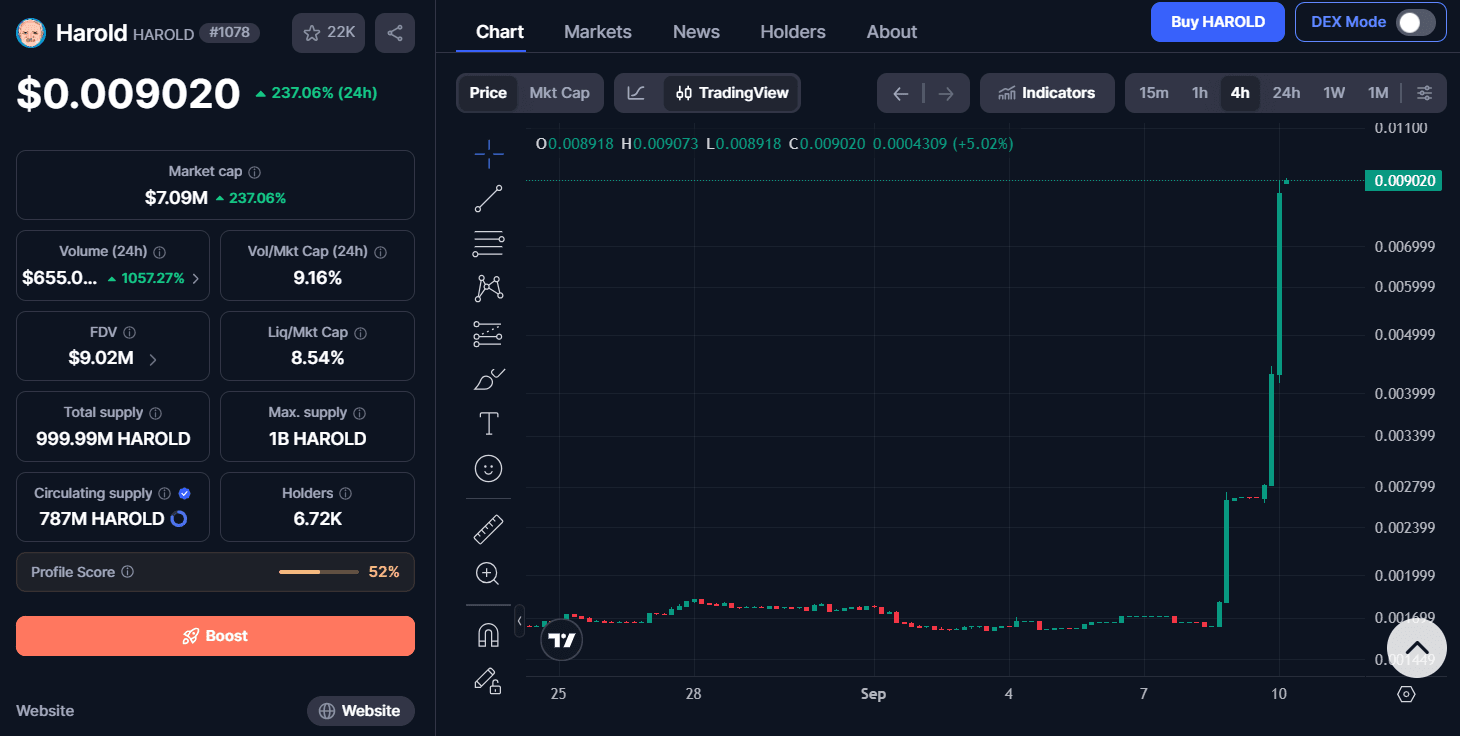Select the forecasting position tool
Screen dimensions: 1460x736
(x=488, y=334)
